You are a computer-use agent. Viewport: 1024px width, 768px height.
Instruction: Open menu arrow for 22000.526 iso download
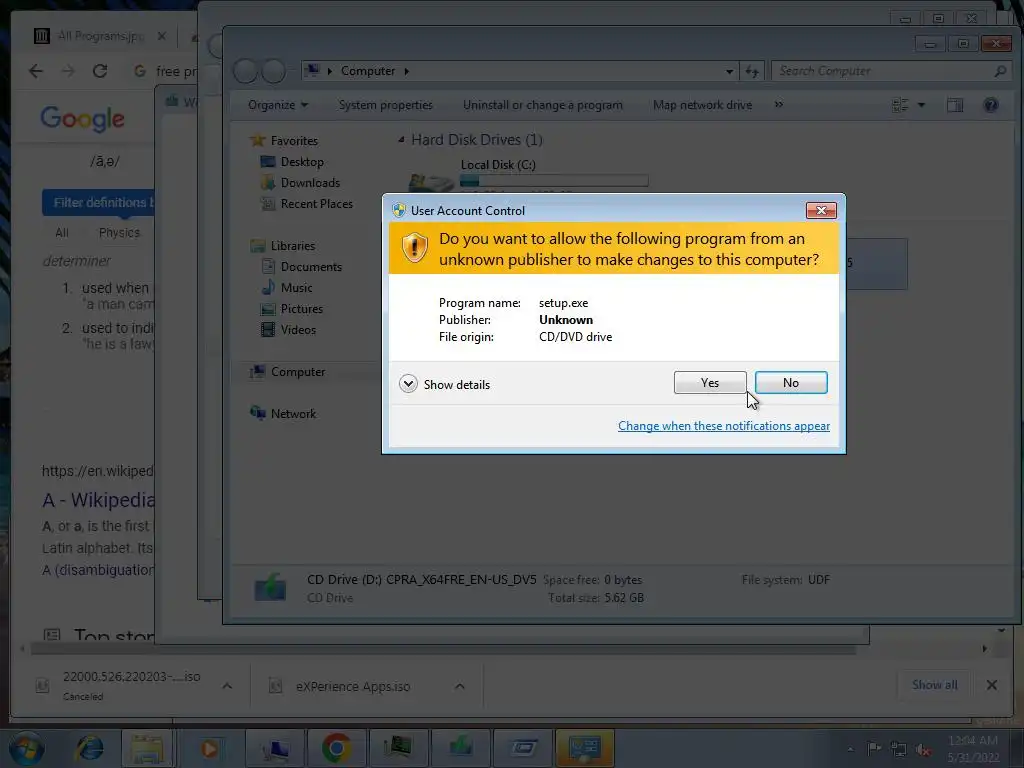[227, 686]
